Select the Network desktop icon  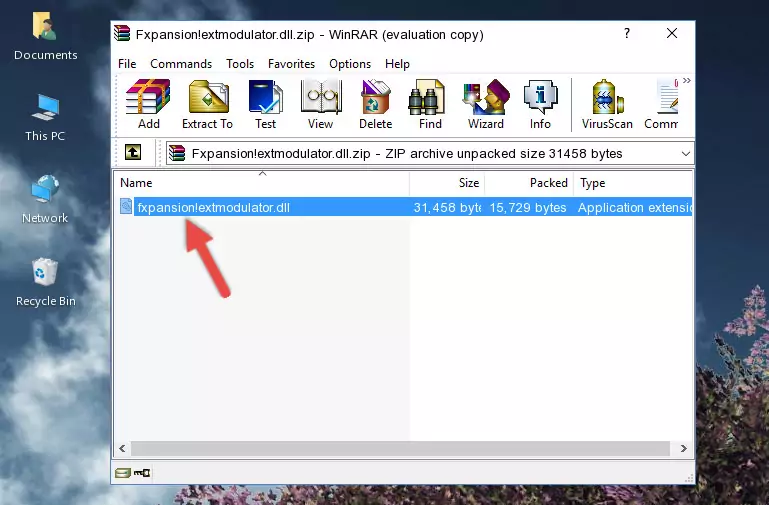tap(45, 199)
